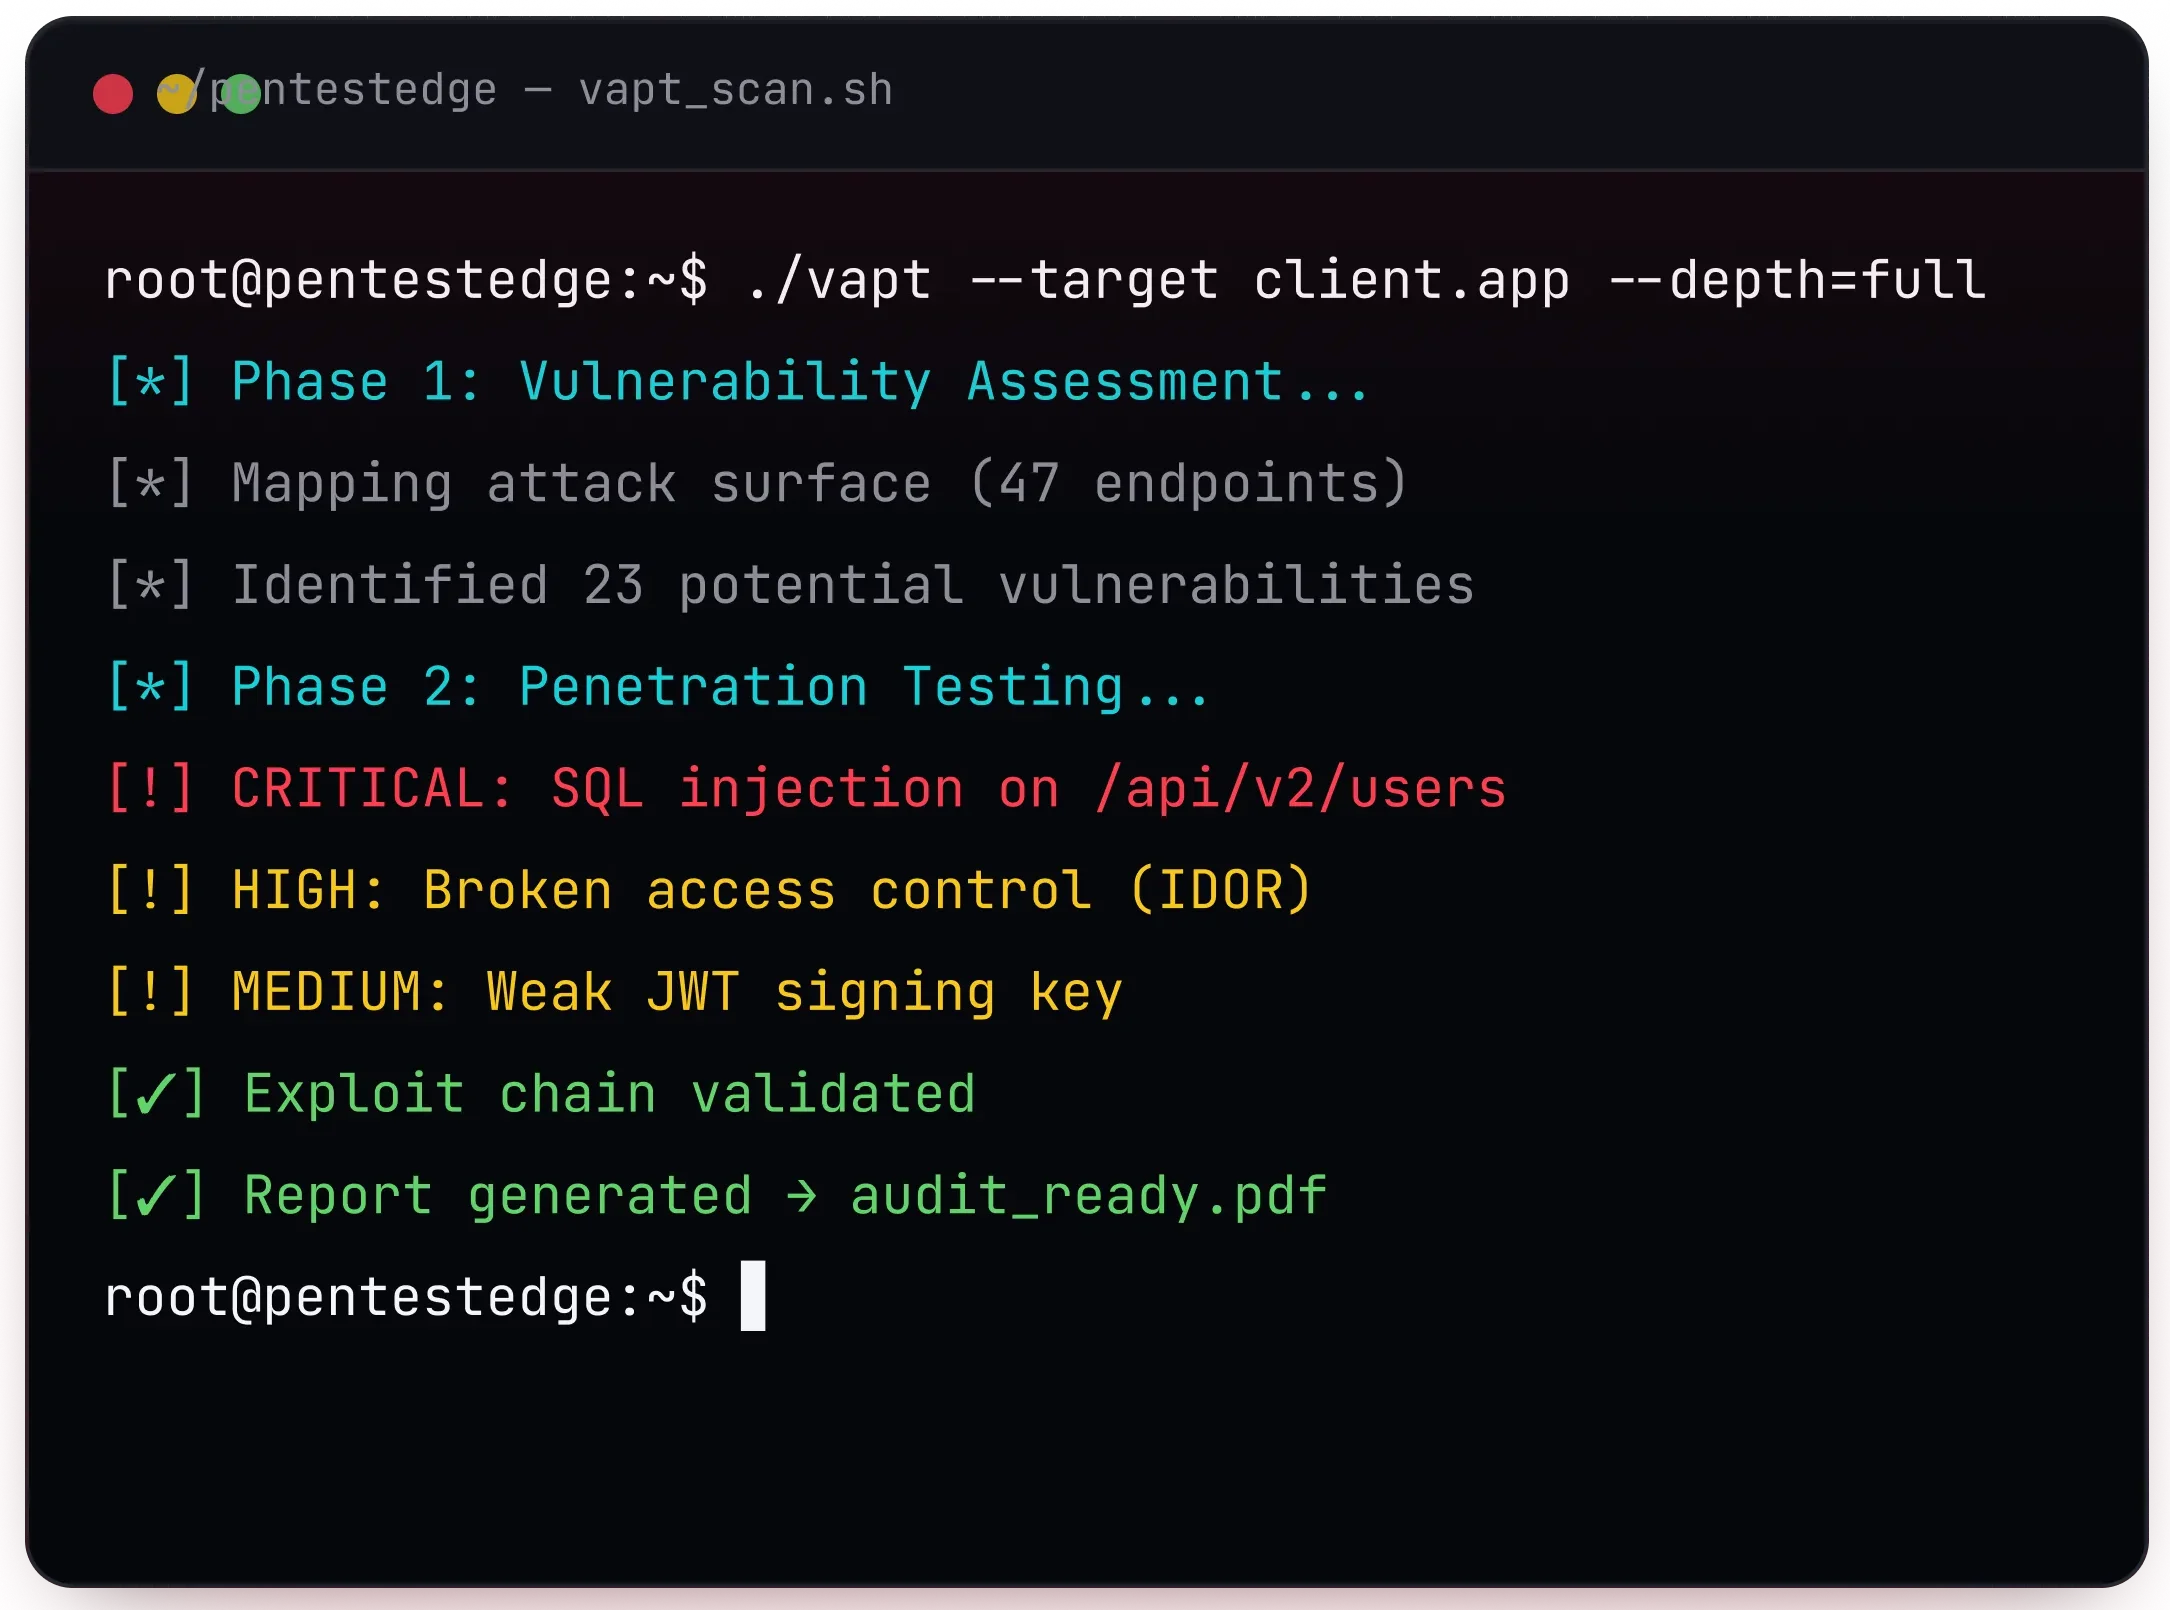Click the Phase 1 asterisk bracket marker
This screenshot has height=1610, width=2170.
150,381
